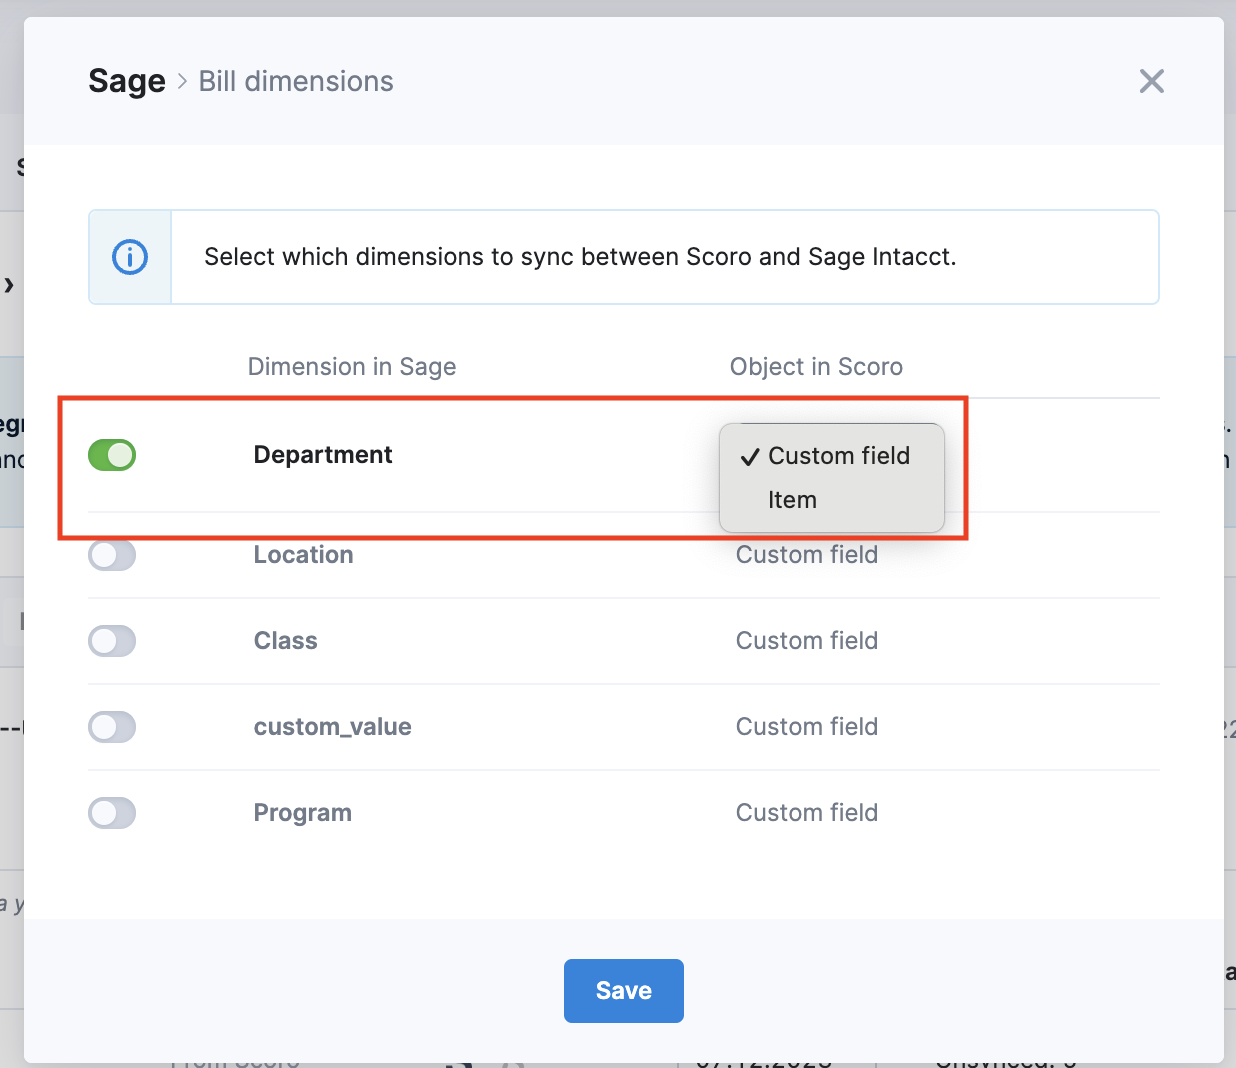This screenshot has height=1068, width=1236.
Task: Open the Location row Custom field dropdown
Action: tap(807, 555)
